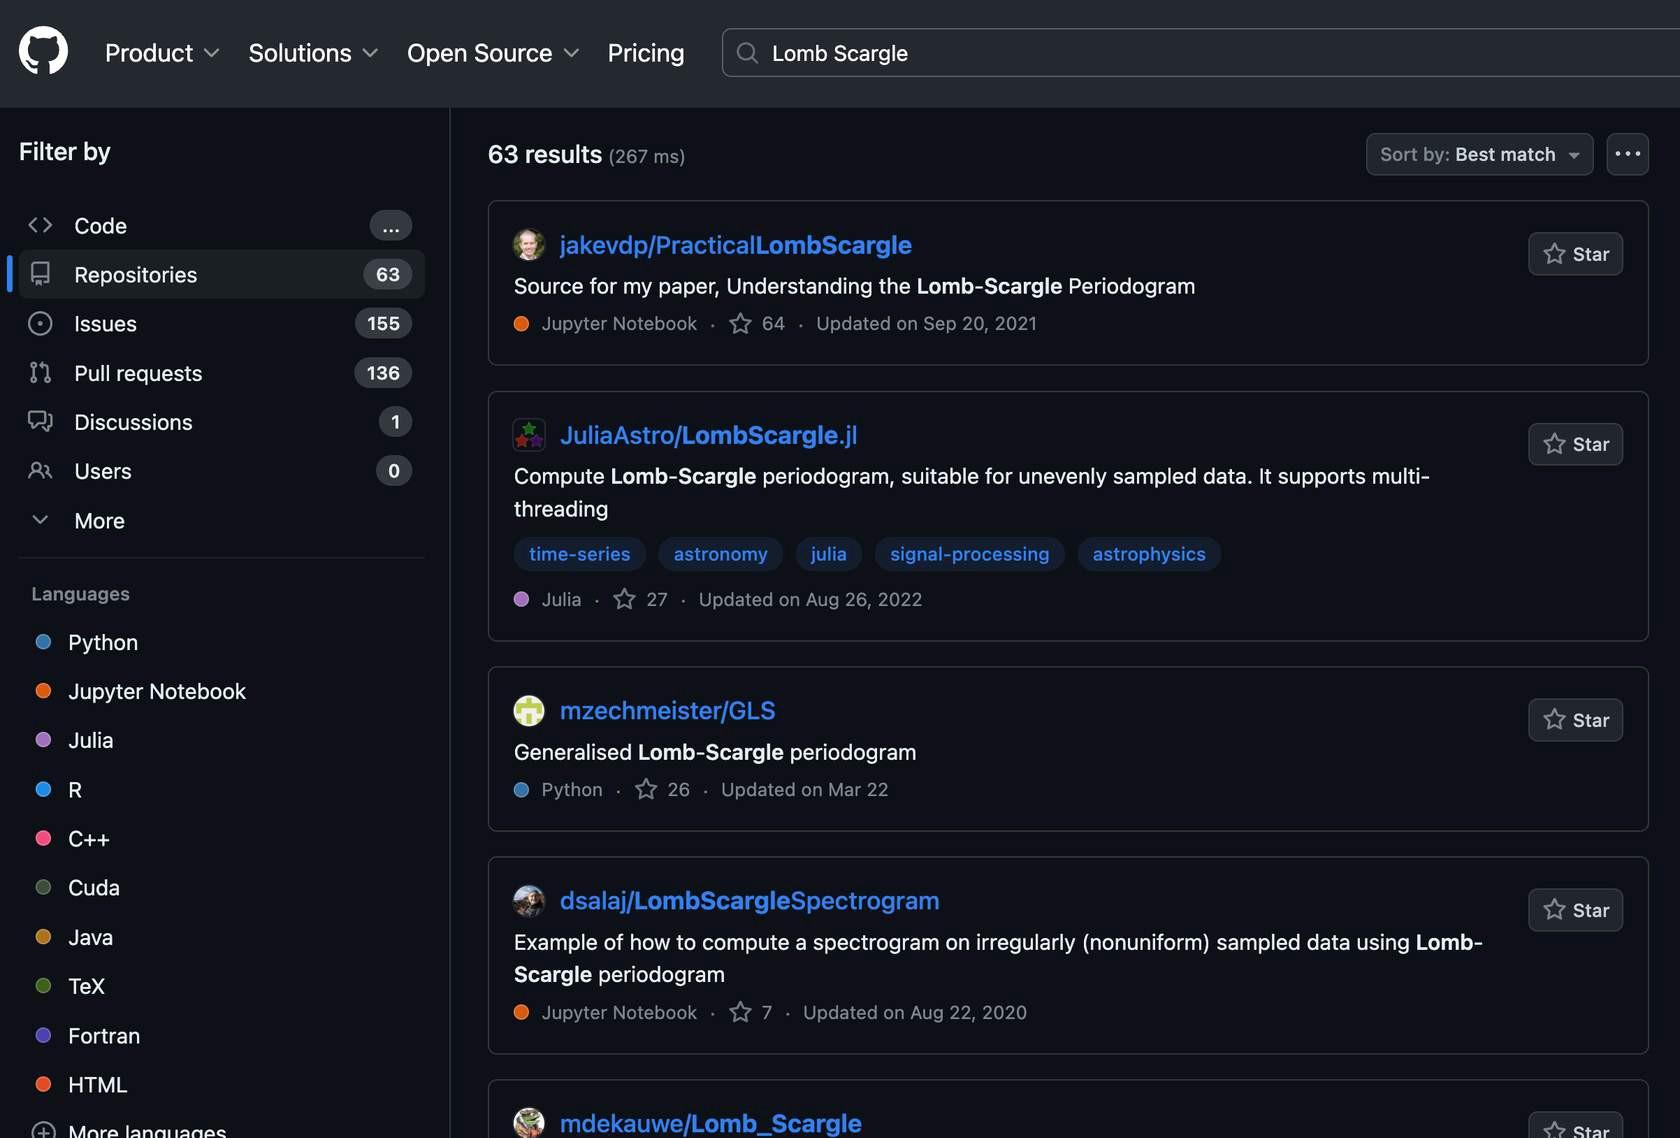
Task: Go to the Pricing page
Action: 646,53
